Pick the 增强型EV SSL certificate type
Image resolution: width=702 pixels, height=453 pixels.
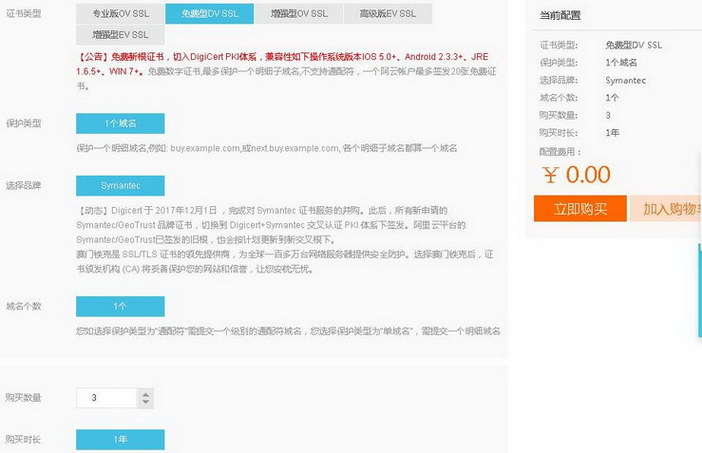click(x=120, y=34)
